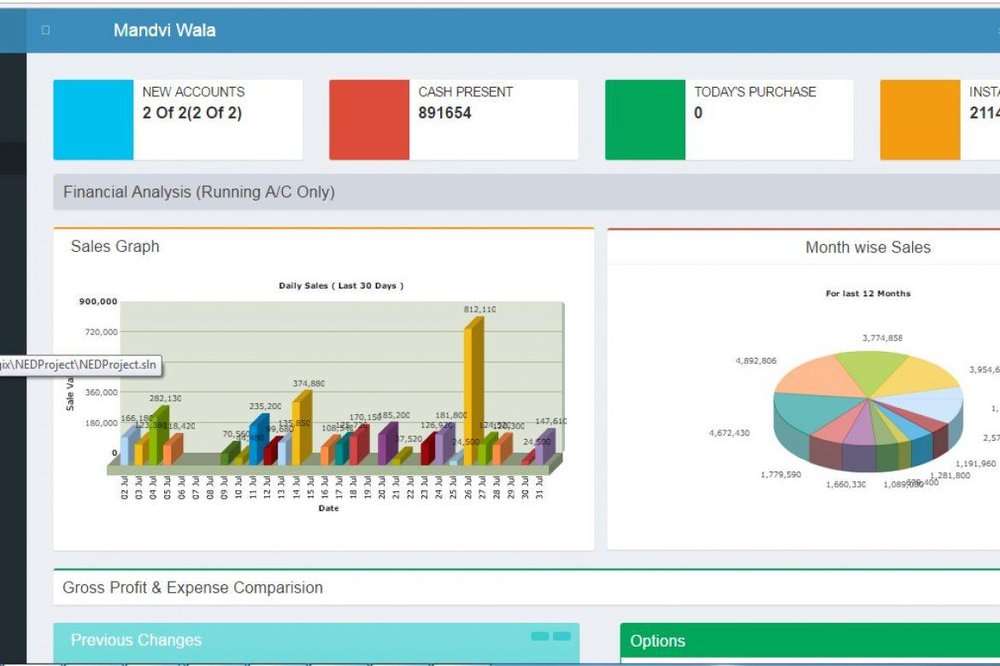Select the Options panel header
This screenshot has width=1000, height=666.
660,641
